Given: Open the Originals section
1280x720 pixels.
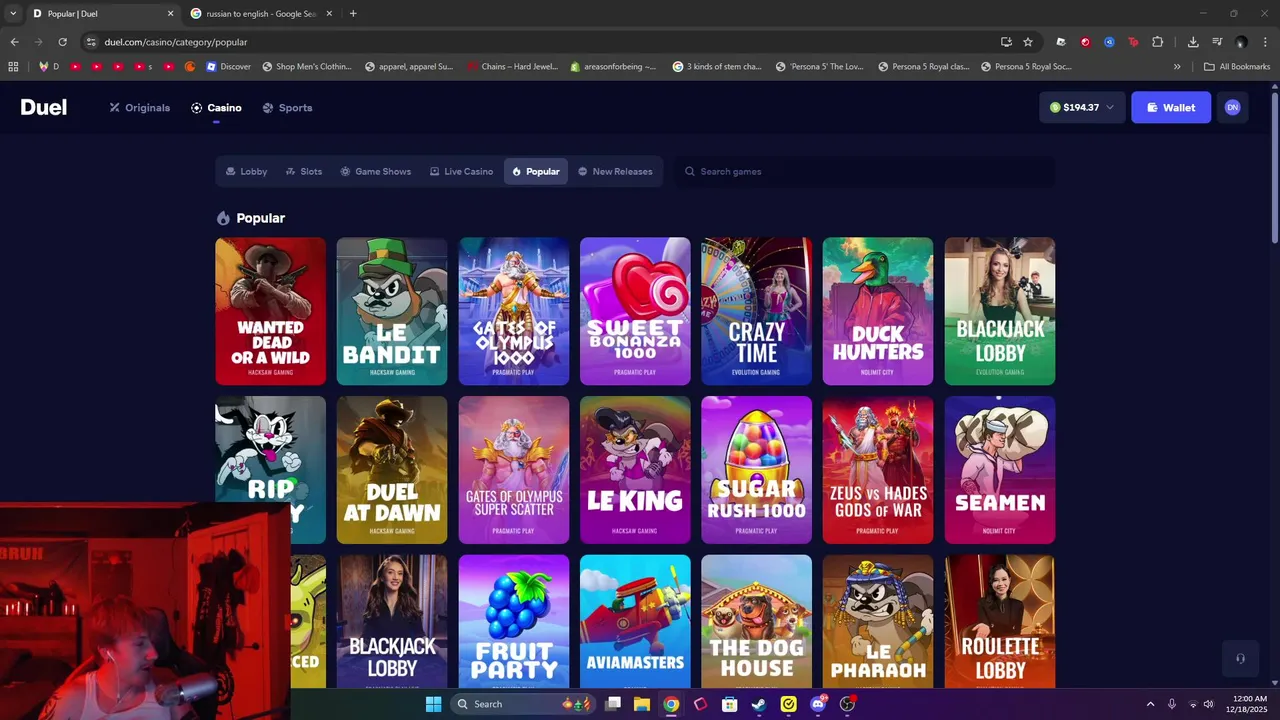Looking at the screenshot, I should click(140, 108).
